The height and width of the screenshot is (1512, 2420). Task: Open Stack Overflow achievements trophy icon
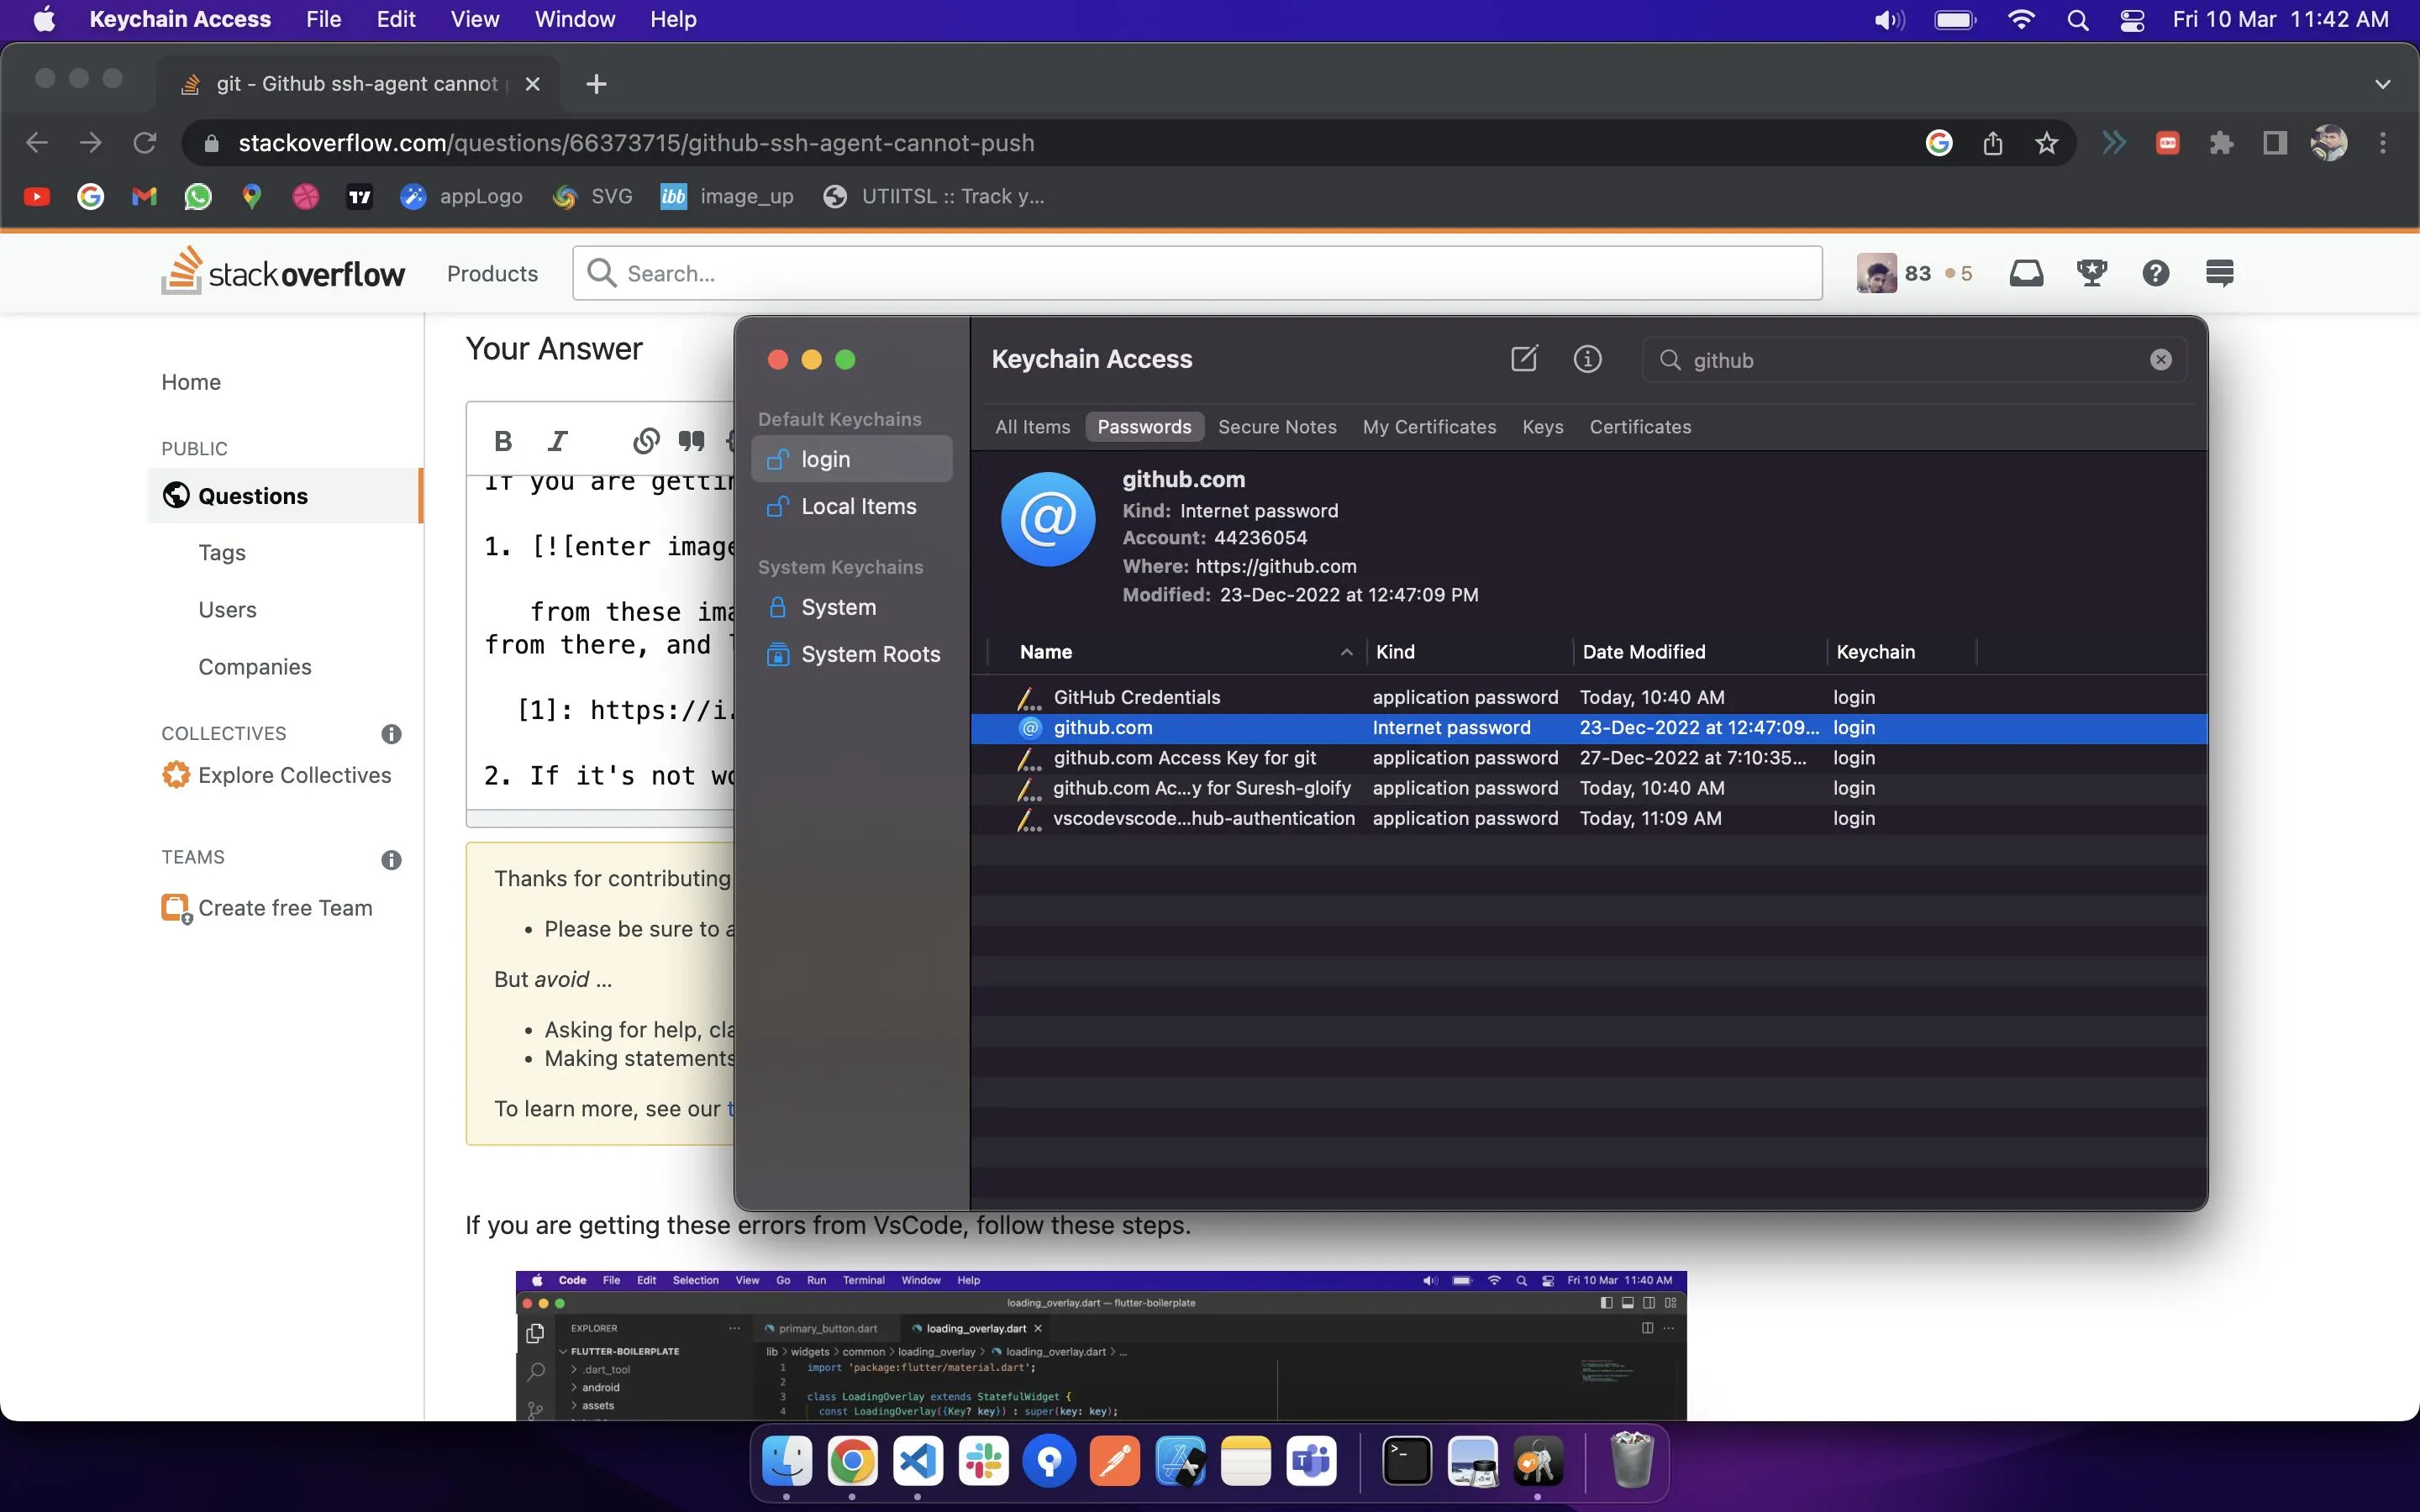click(2091, 273)
